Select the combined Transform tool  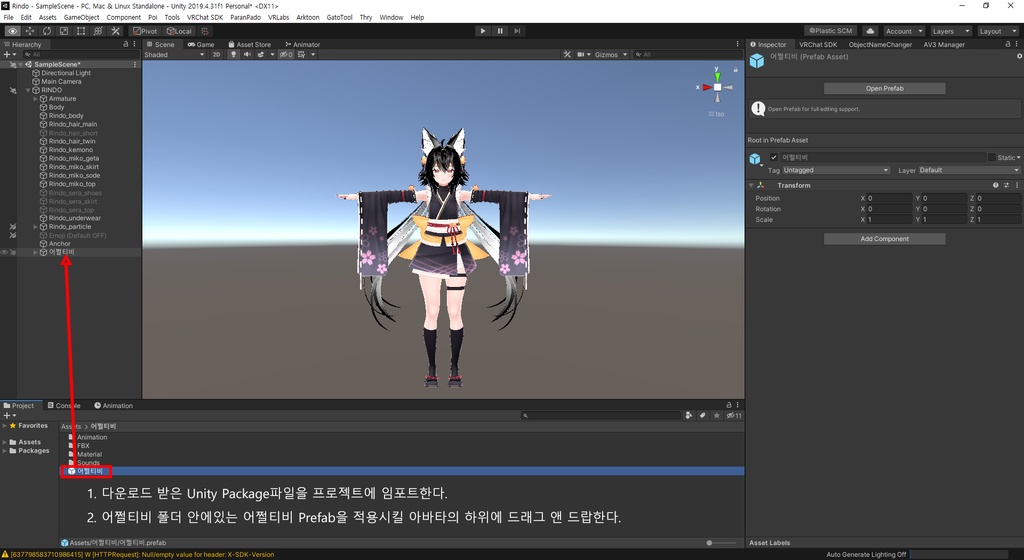(x=98, y=31)
